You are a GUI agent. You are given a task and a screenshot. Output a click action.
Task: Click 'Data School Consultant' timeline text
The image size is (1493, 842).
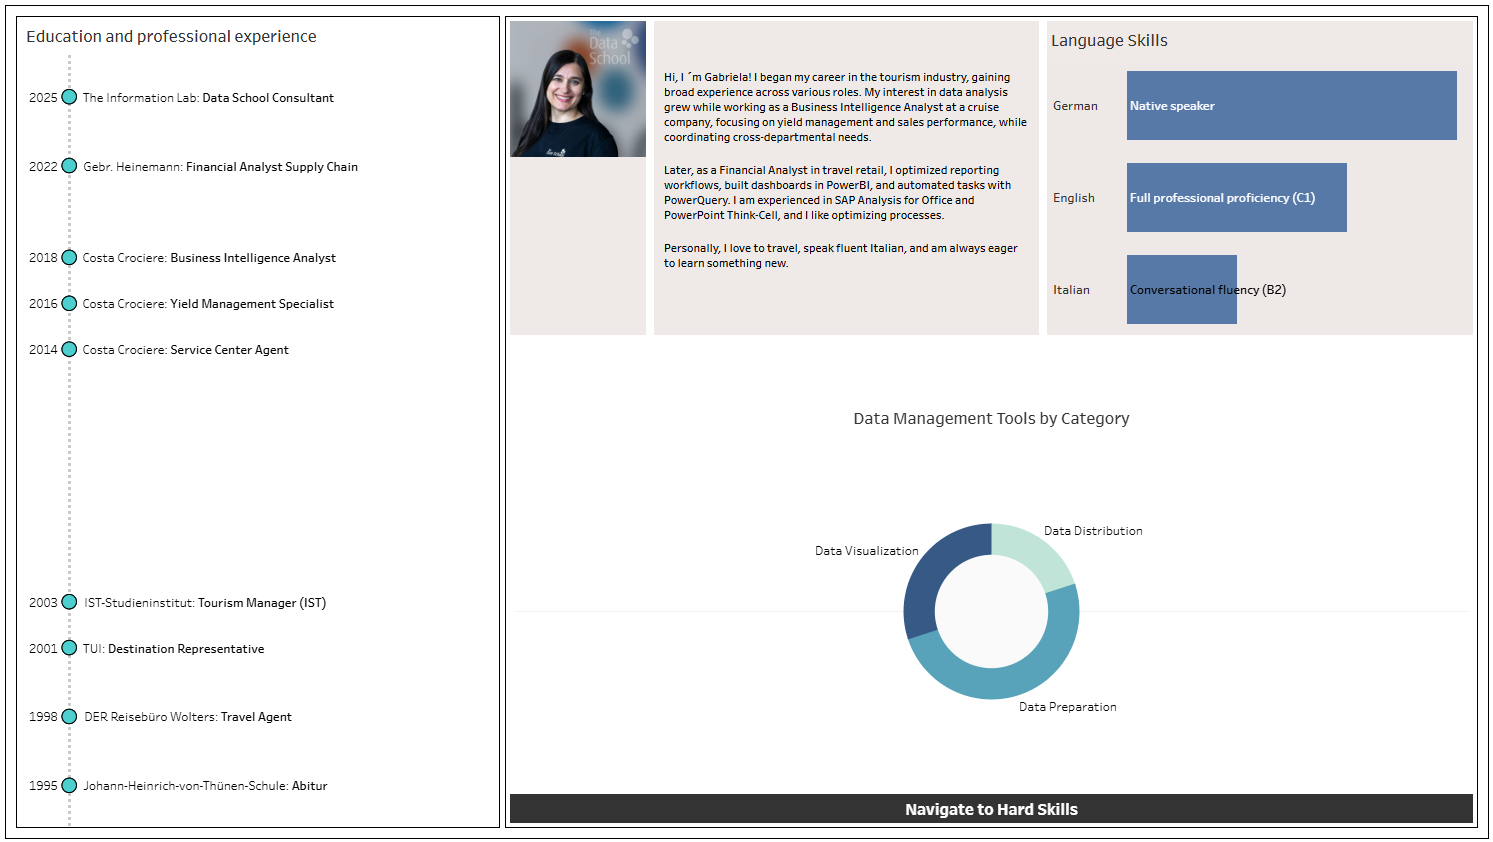[x=268, y=98]
